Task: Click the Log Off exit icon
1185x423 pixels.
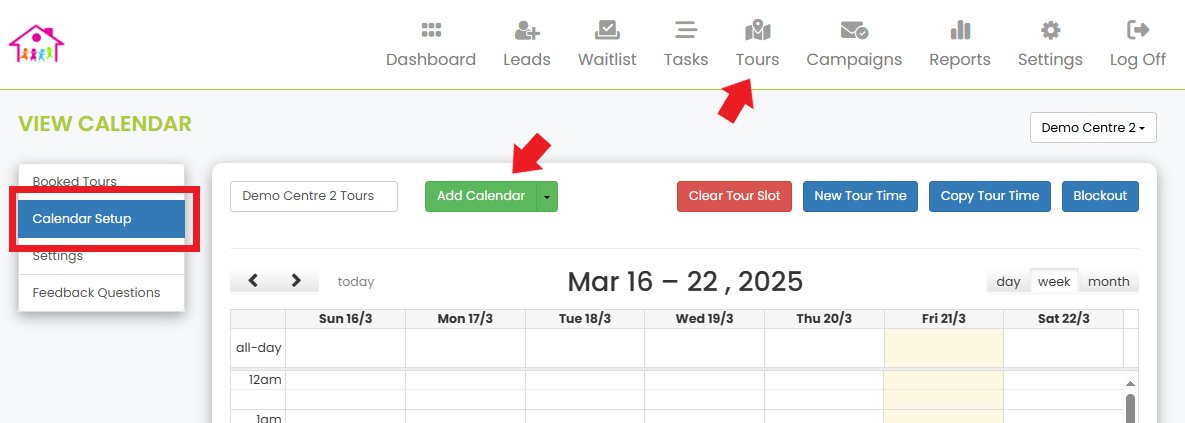Action: [1138, 30]
